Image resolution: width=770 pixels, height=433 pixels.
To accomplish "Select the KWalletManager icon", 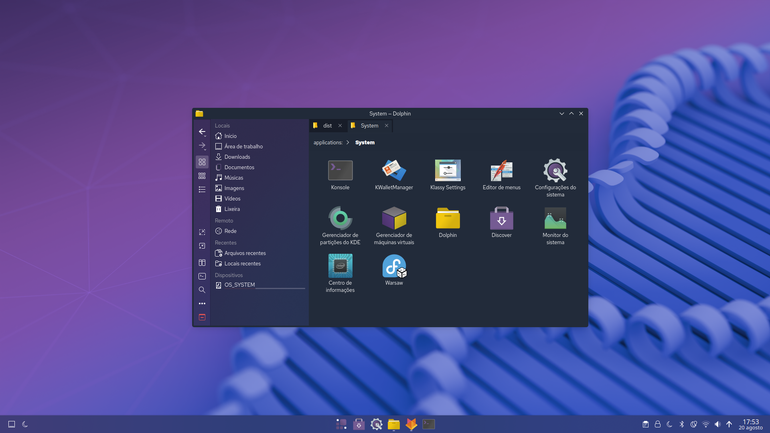I will [x=394, y=175].
